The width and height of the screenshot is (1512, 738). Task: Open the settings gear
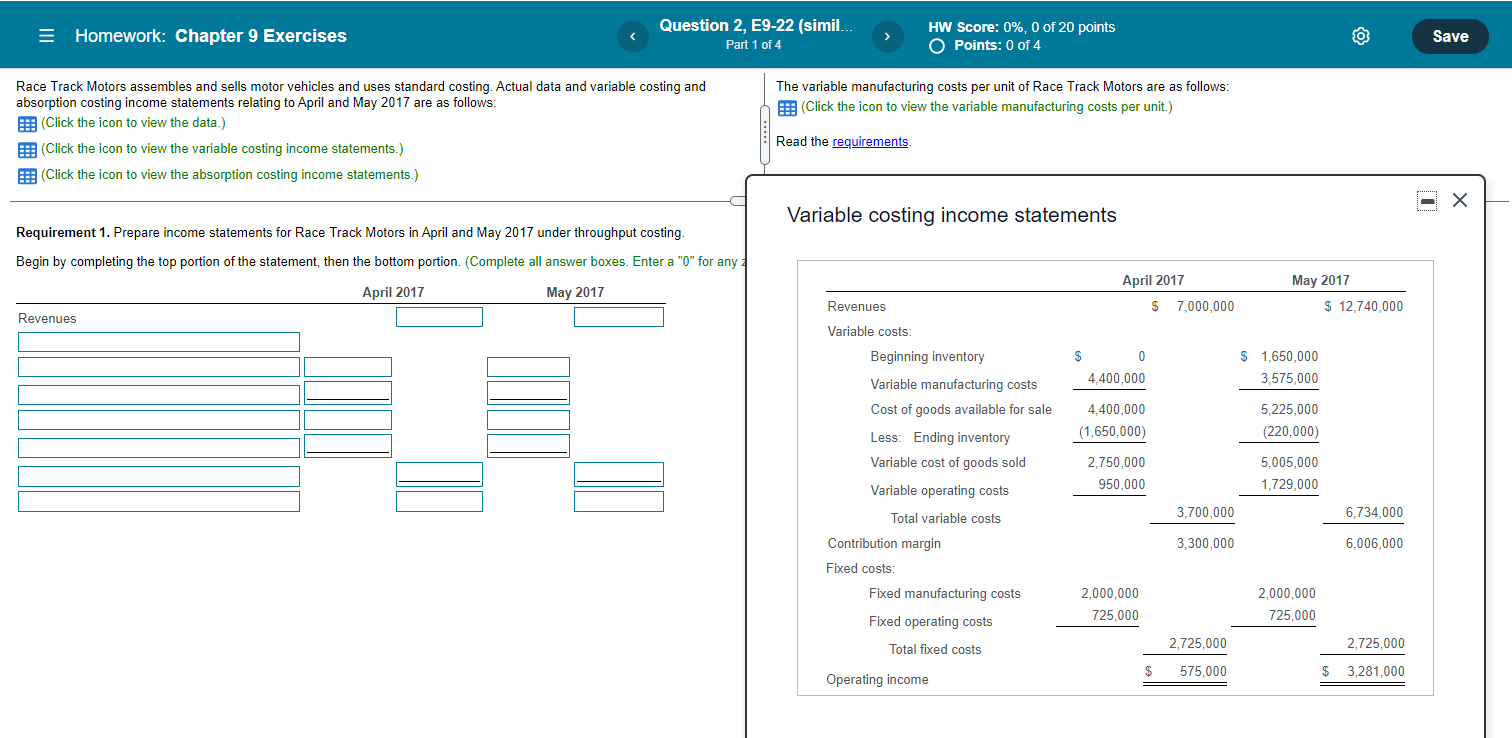pyautogui.click(x=1361, y=35)
